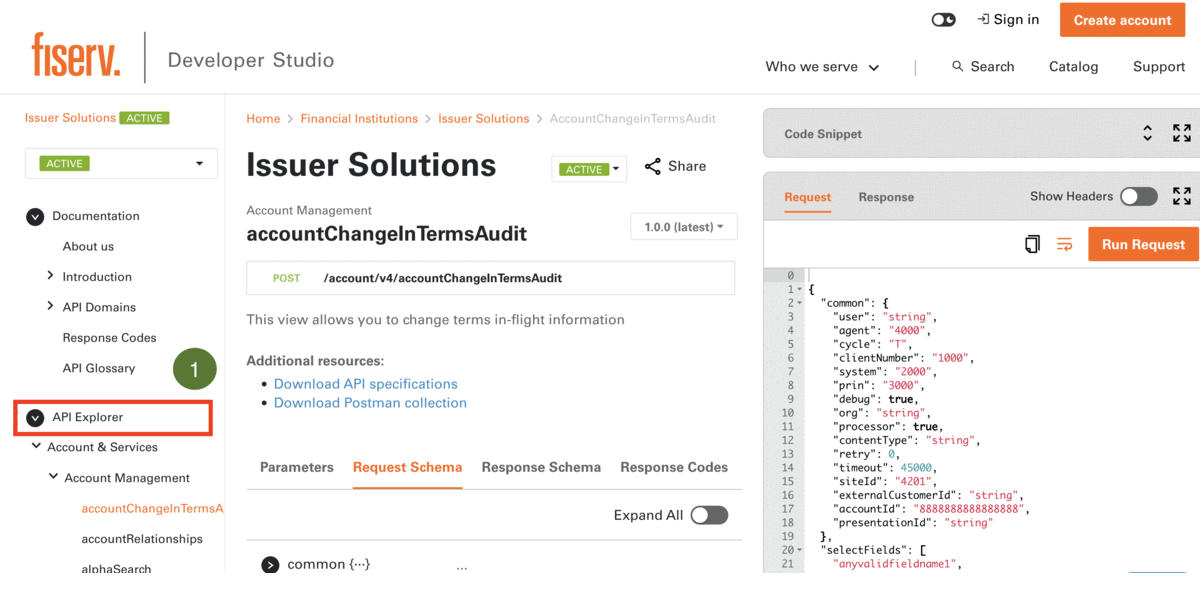
Task: Open Download Postman collection link
Action: pyautogui.click(x=370, y=403)
